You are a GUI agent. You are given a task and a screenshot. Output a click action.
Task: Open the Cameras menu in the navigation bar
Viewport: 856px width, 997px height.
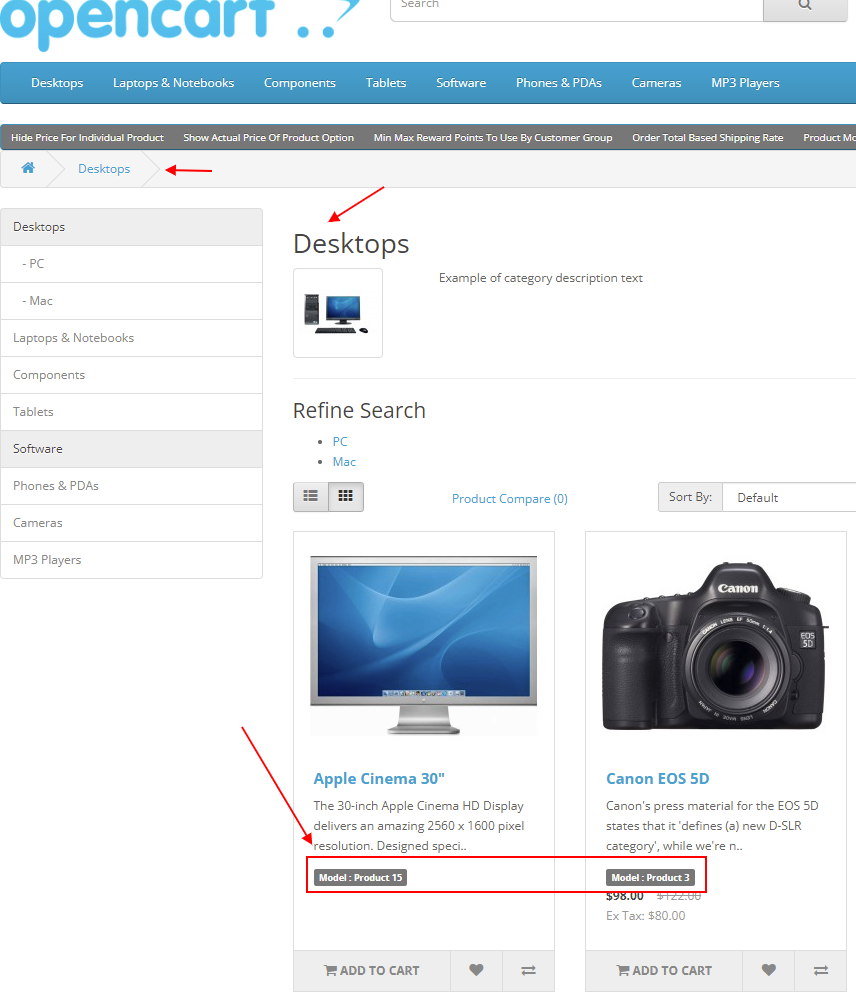click(656, 83)
